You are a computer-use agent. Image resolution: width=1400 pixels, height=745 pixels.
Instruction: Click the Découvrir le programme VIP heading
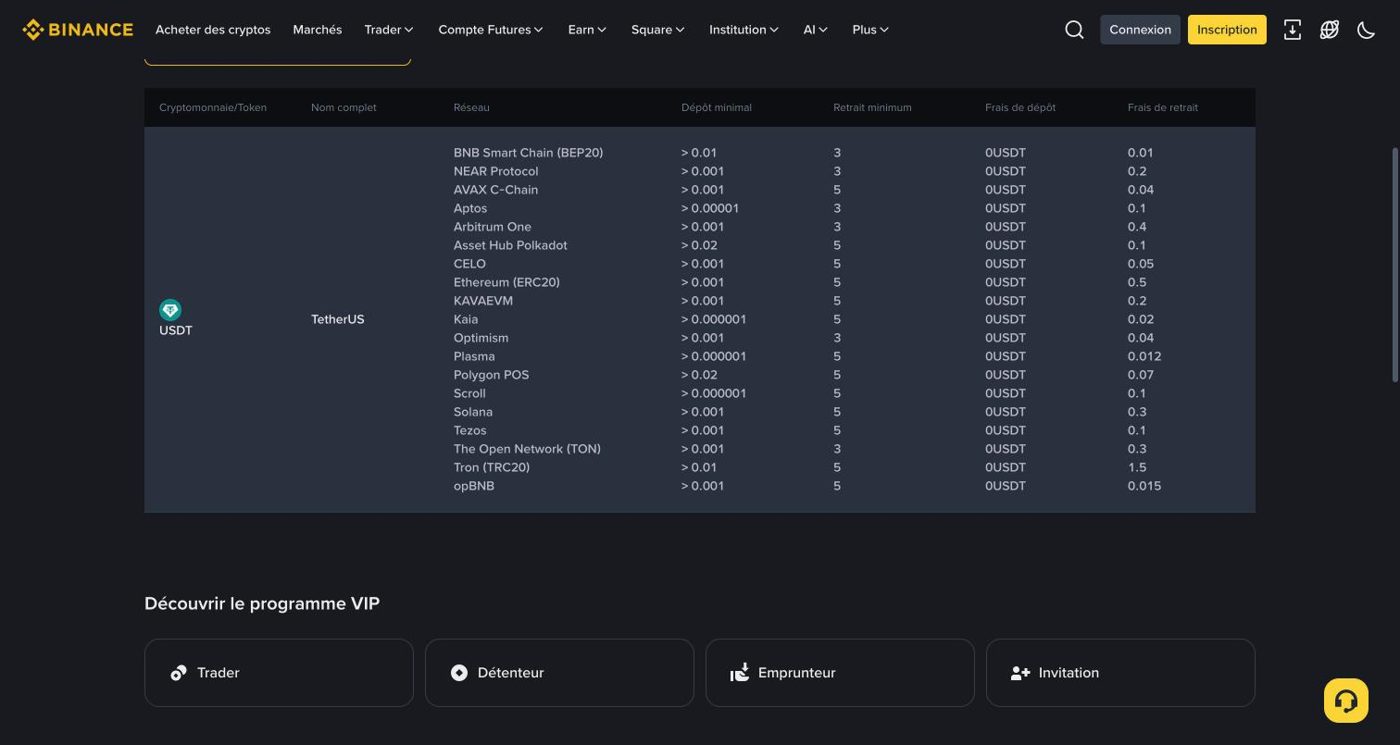[x=262, y=604]
